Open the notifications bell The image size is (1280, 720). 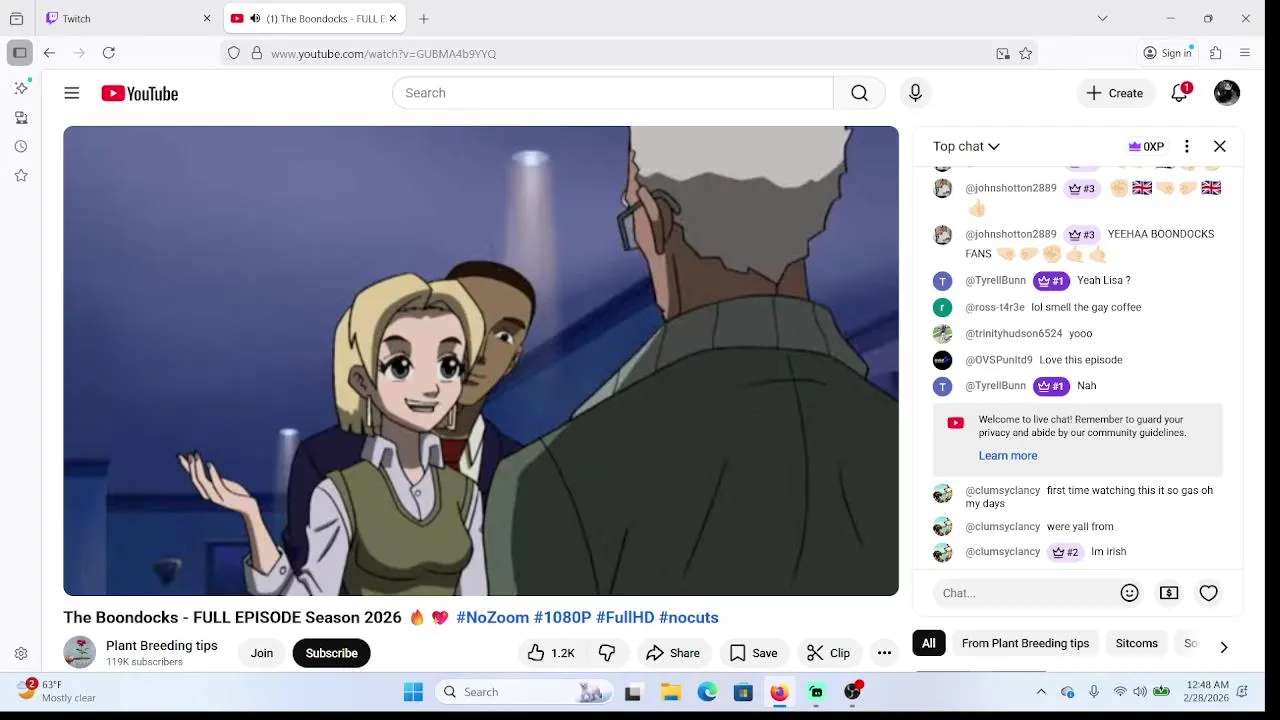(1180, 93)
